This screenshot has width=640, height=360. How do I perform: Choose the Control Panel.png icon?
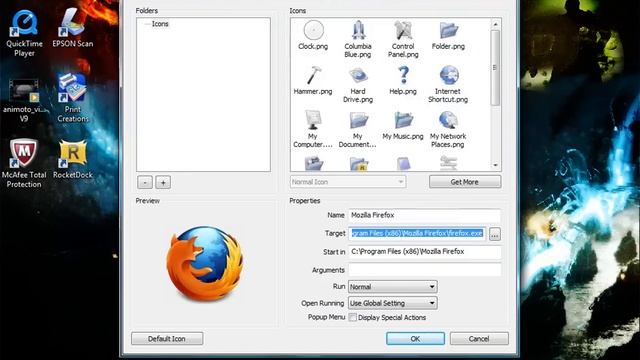[403, 39]
